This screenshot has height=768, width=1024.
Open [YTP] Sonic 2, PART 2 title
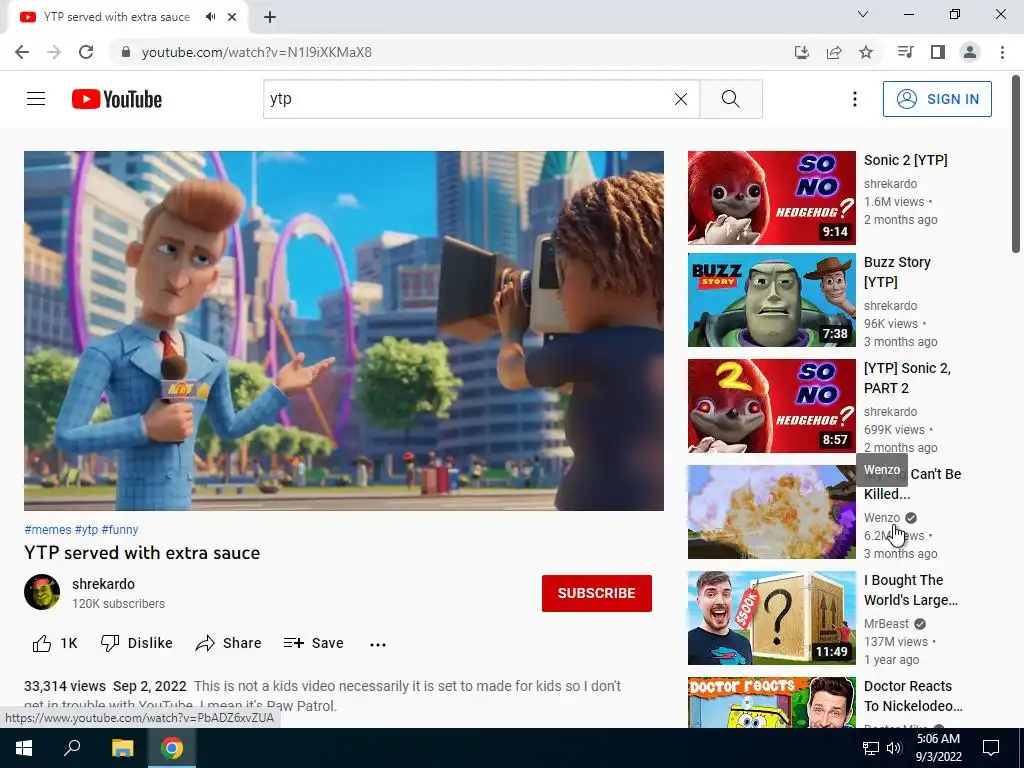pos(907,377)
